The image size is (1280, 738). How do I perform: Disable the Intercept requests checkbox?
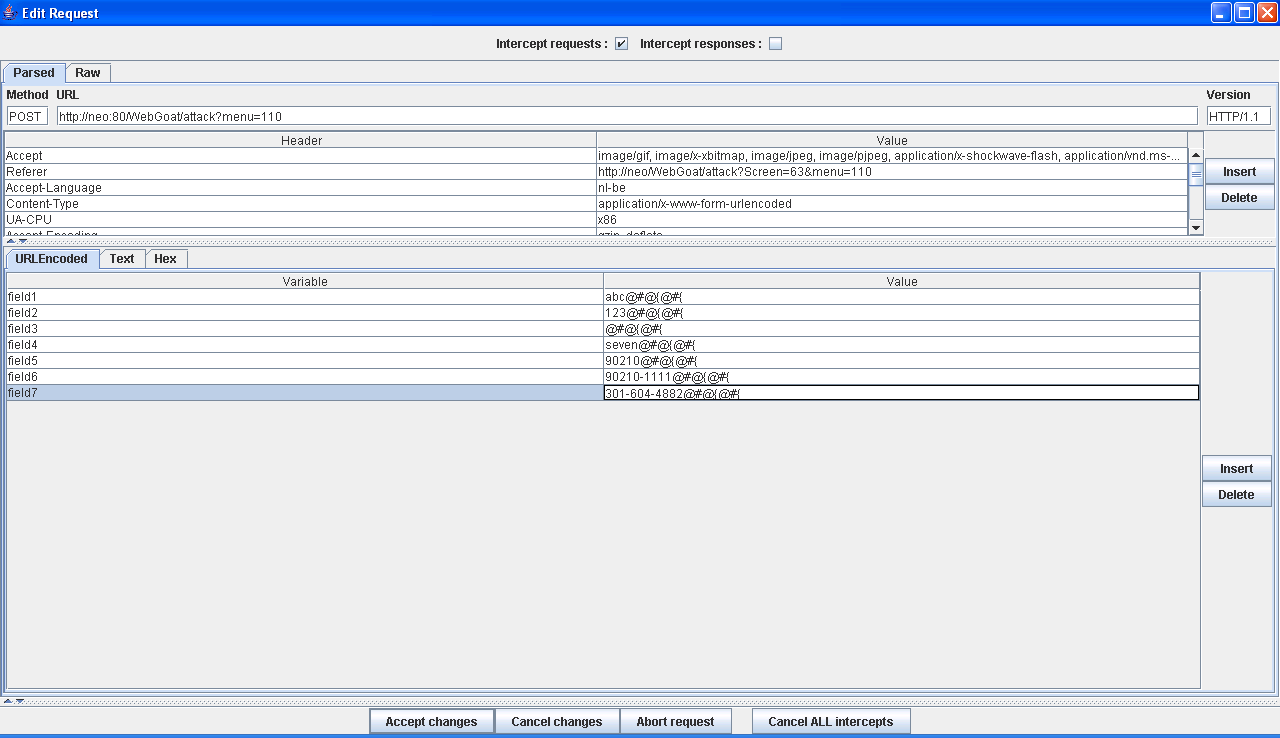[621, 44]
